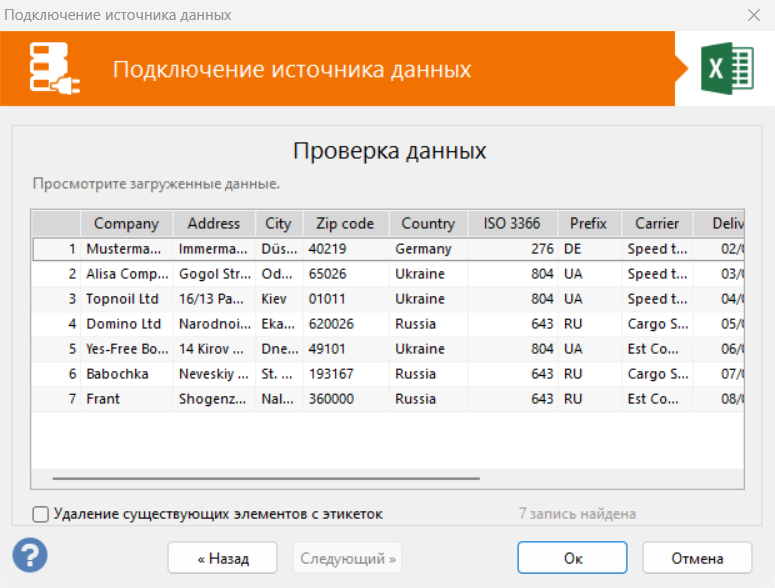The image size is (775, 588).
Task: Click the Ок button
Action: 572,558
